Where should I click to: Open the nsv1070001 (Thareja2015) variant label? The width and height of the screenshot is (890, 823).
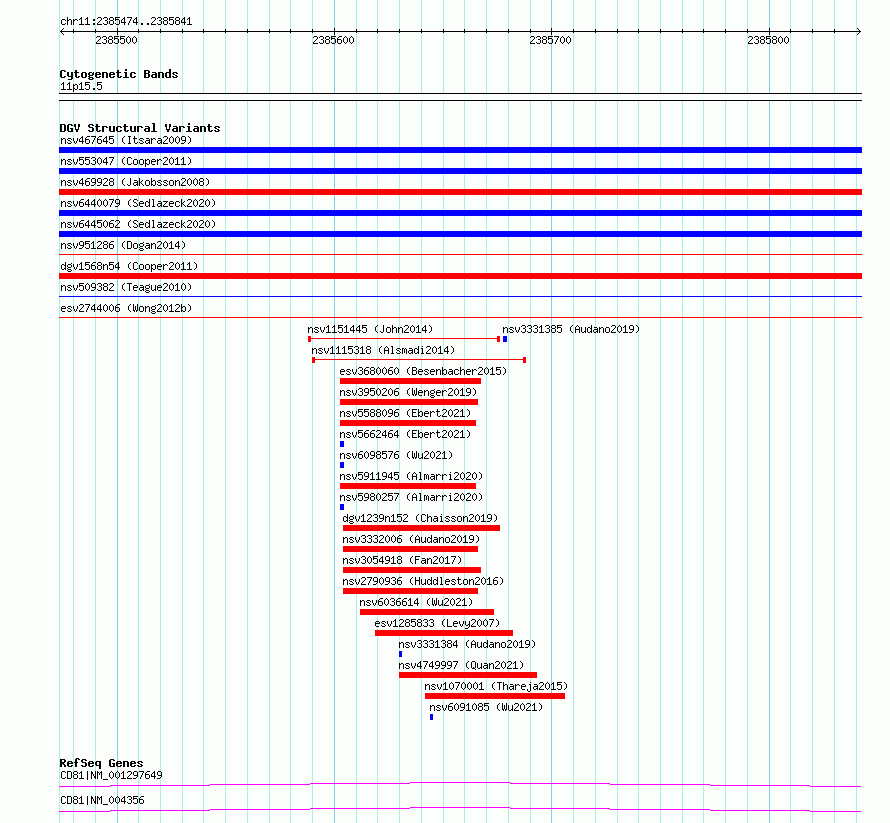point(496,686)
